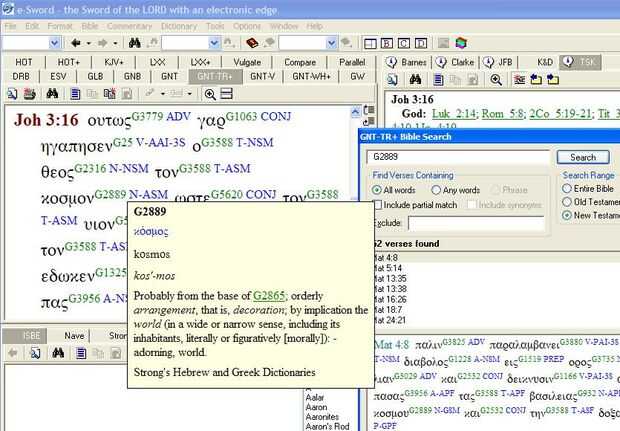Click the main toolbar Forward arrow icon

(102, 43)
